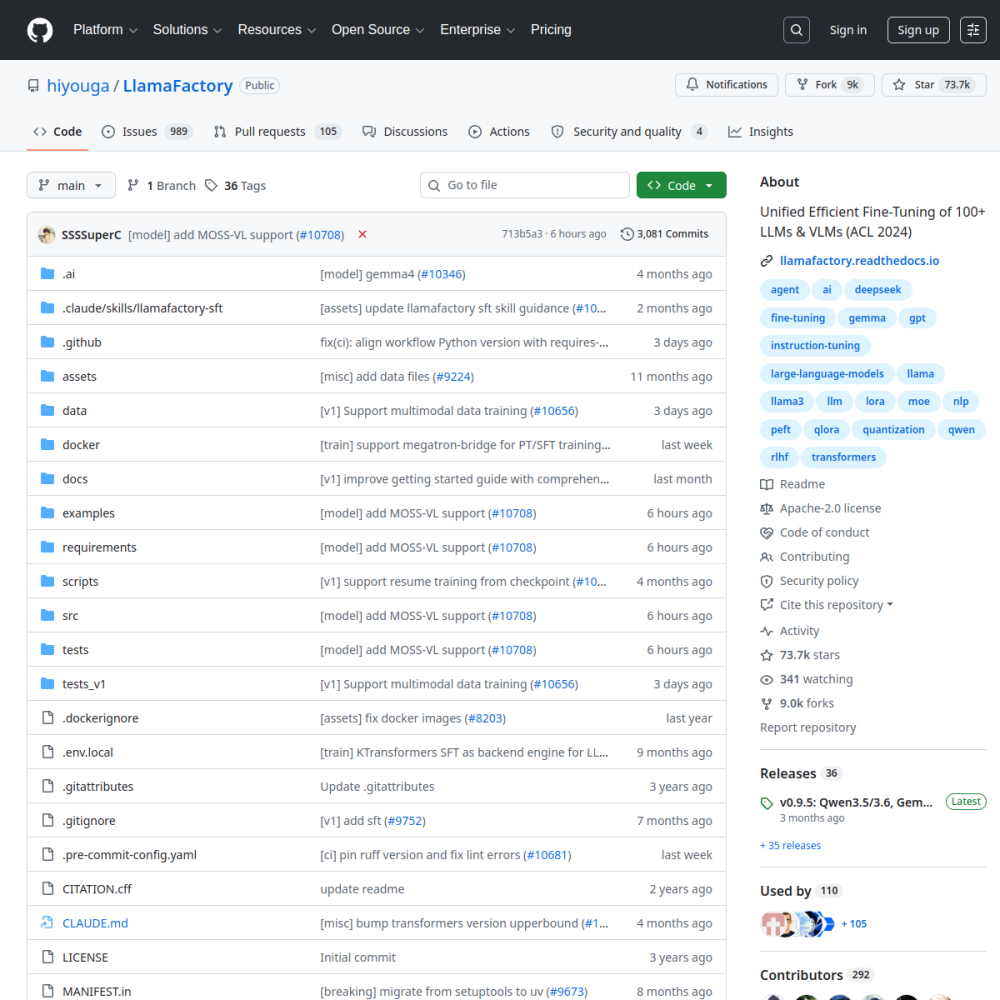
Task: Open the .github folder icon
Action: click(47, 342)
